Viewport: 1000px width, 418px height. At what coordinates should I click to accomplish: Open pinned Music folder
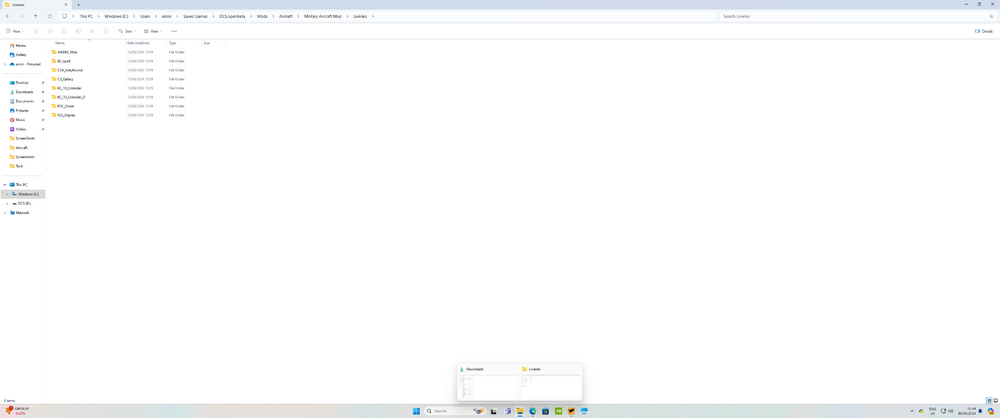[x=18, y=119]
